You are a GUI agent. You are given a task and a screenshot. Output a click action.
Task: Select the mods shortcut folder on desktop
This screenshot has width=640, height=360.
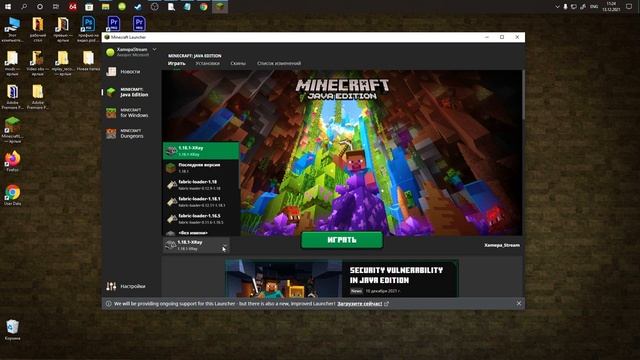coord(11,63)
